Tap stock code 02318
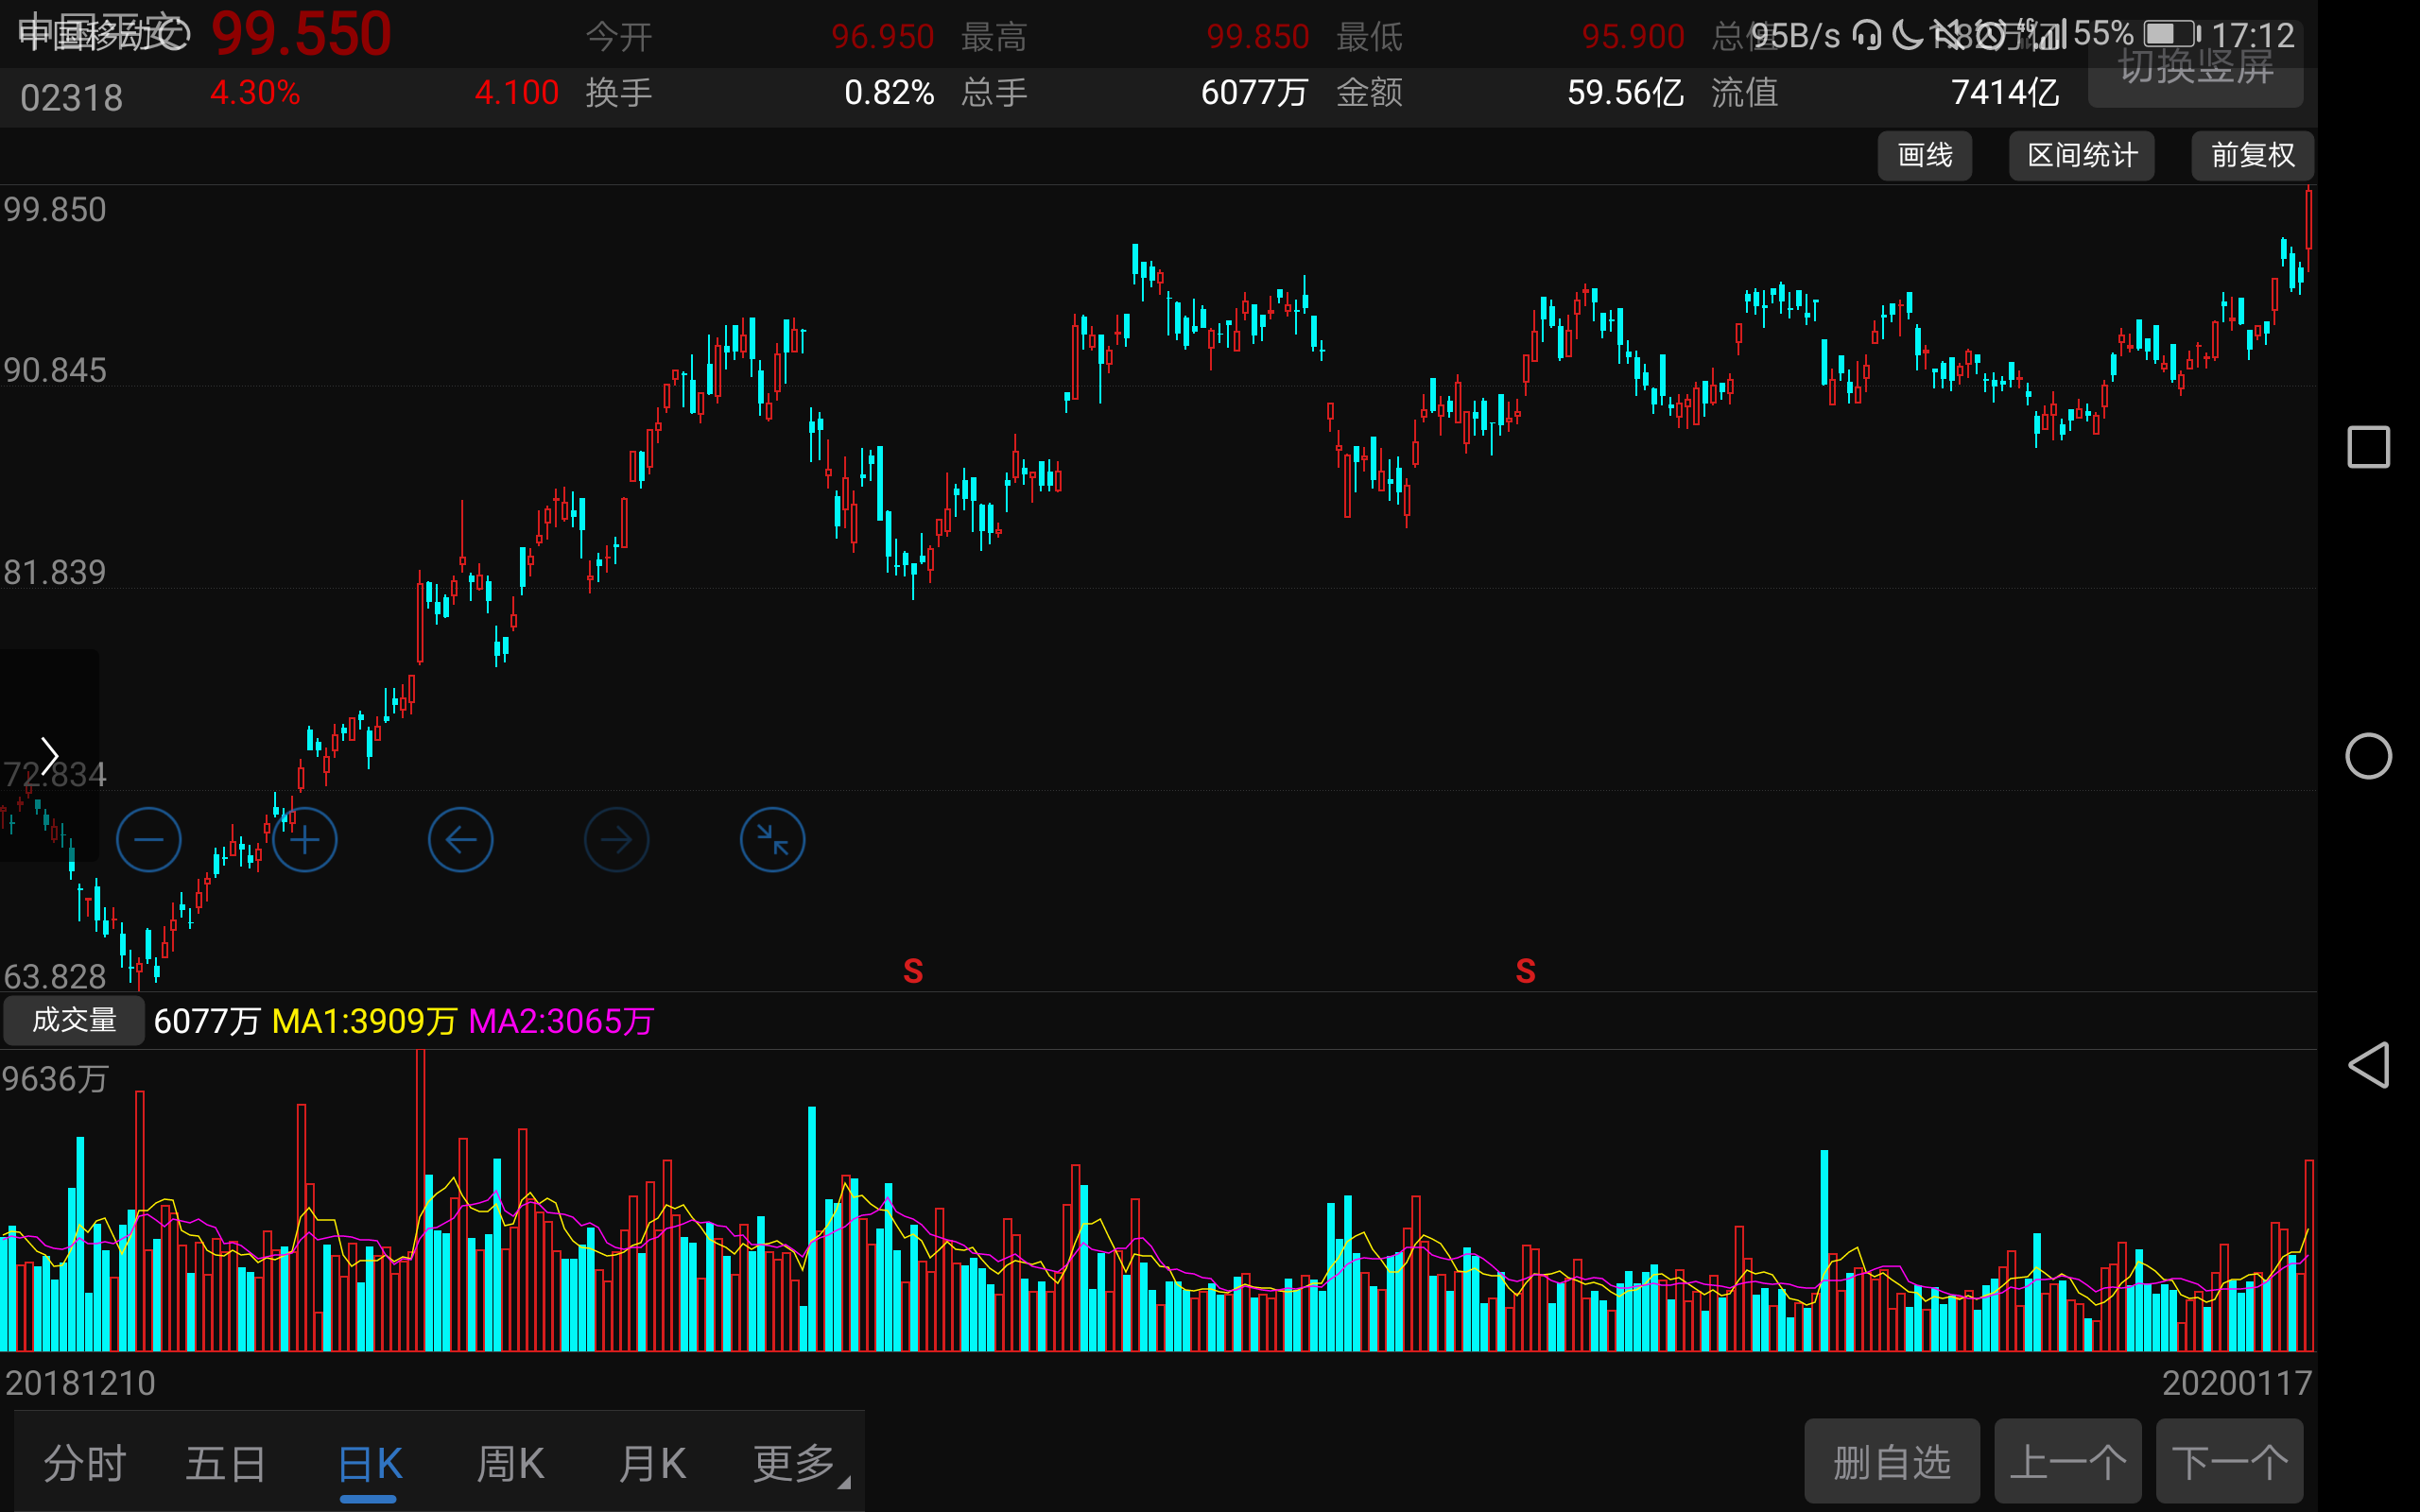Viewport: 2420px width, 1512px height. (x=71, y=98)
